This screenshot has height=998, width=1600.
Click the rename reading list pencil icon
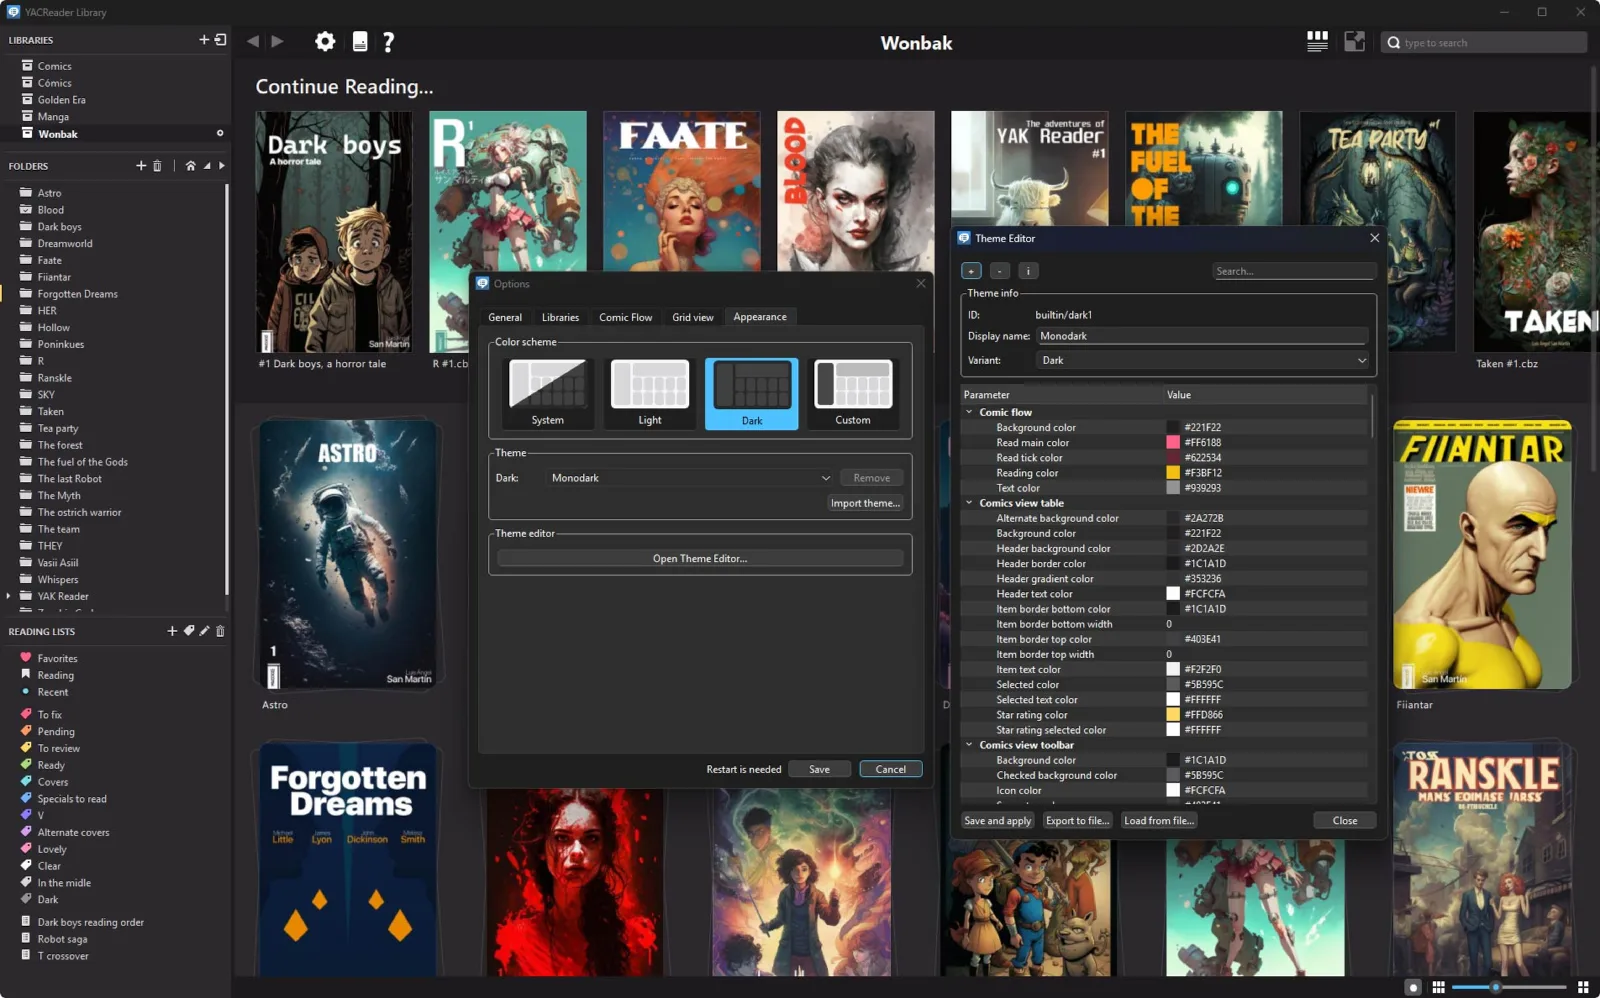[x=205, y=631]
